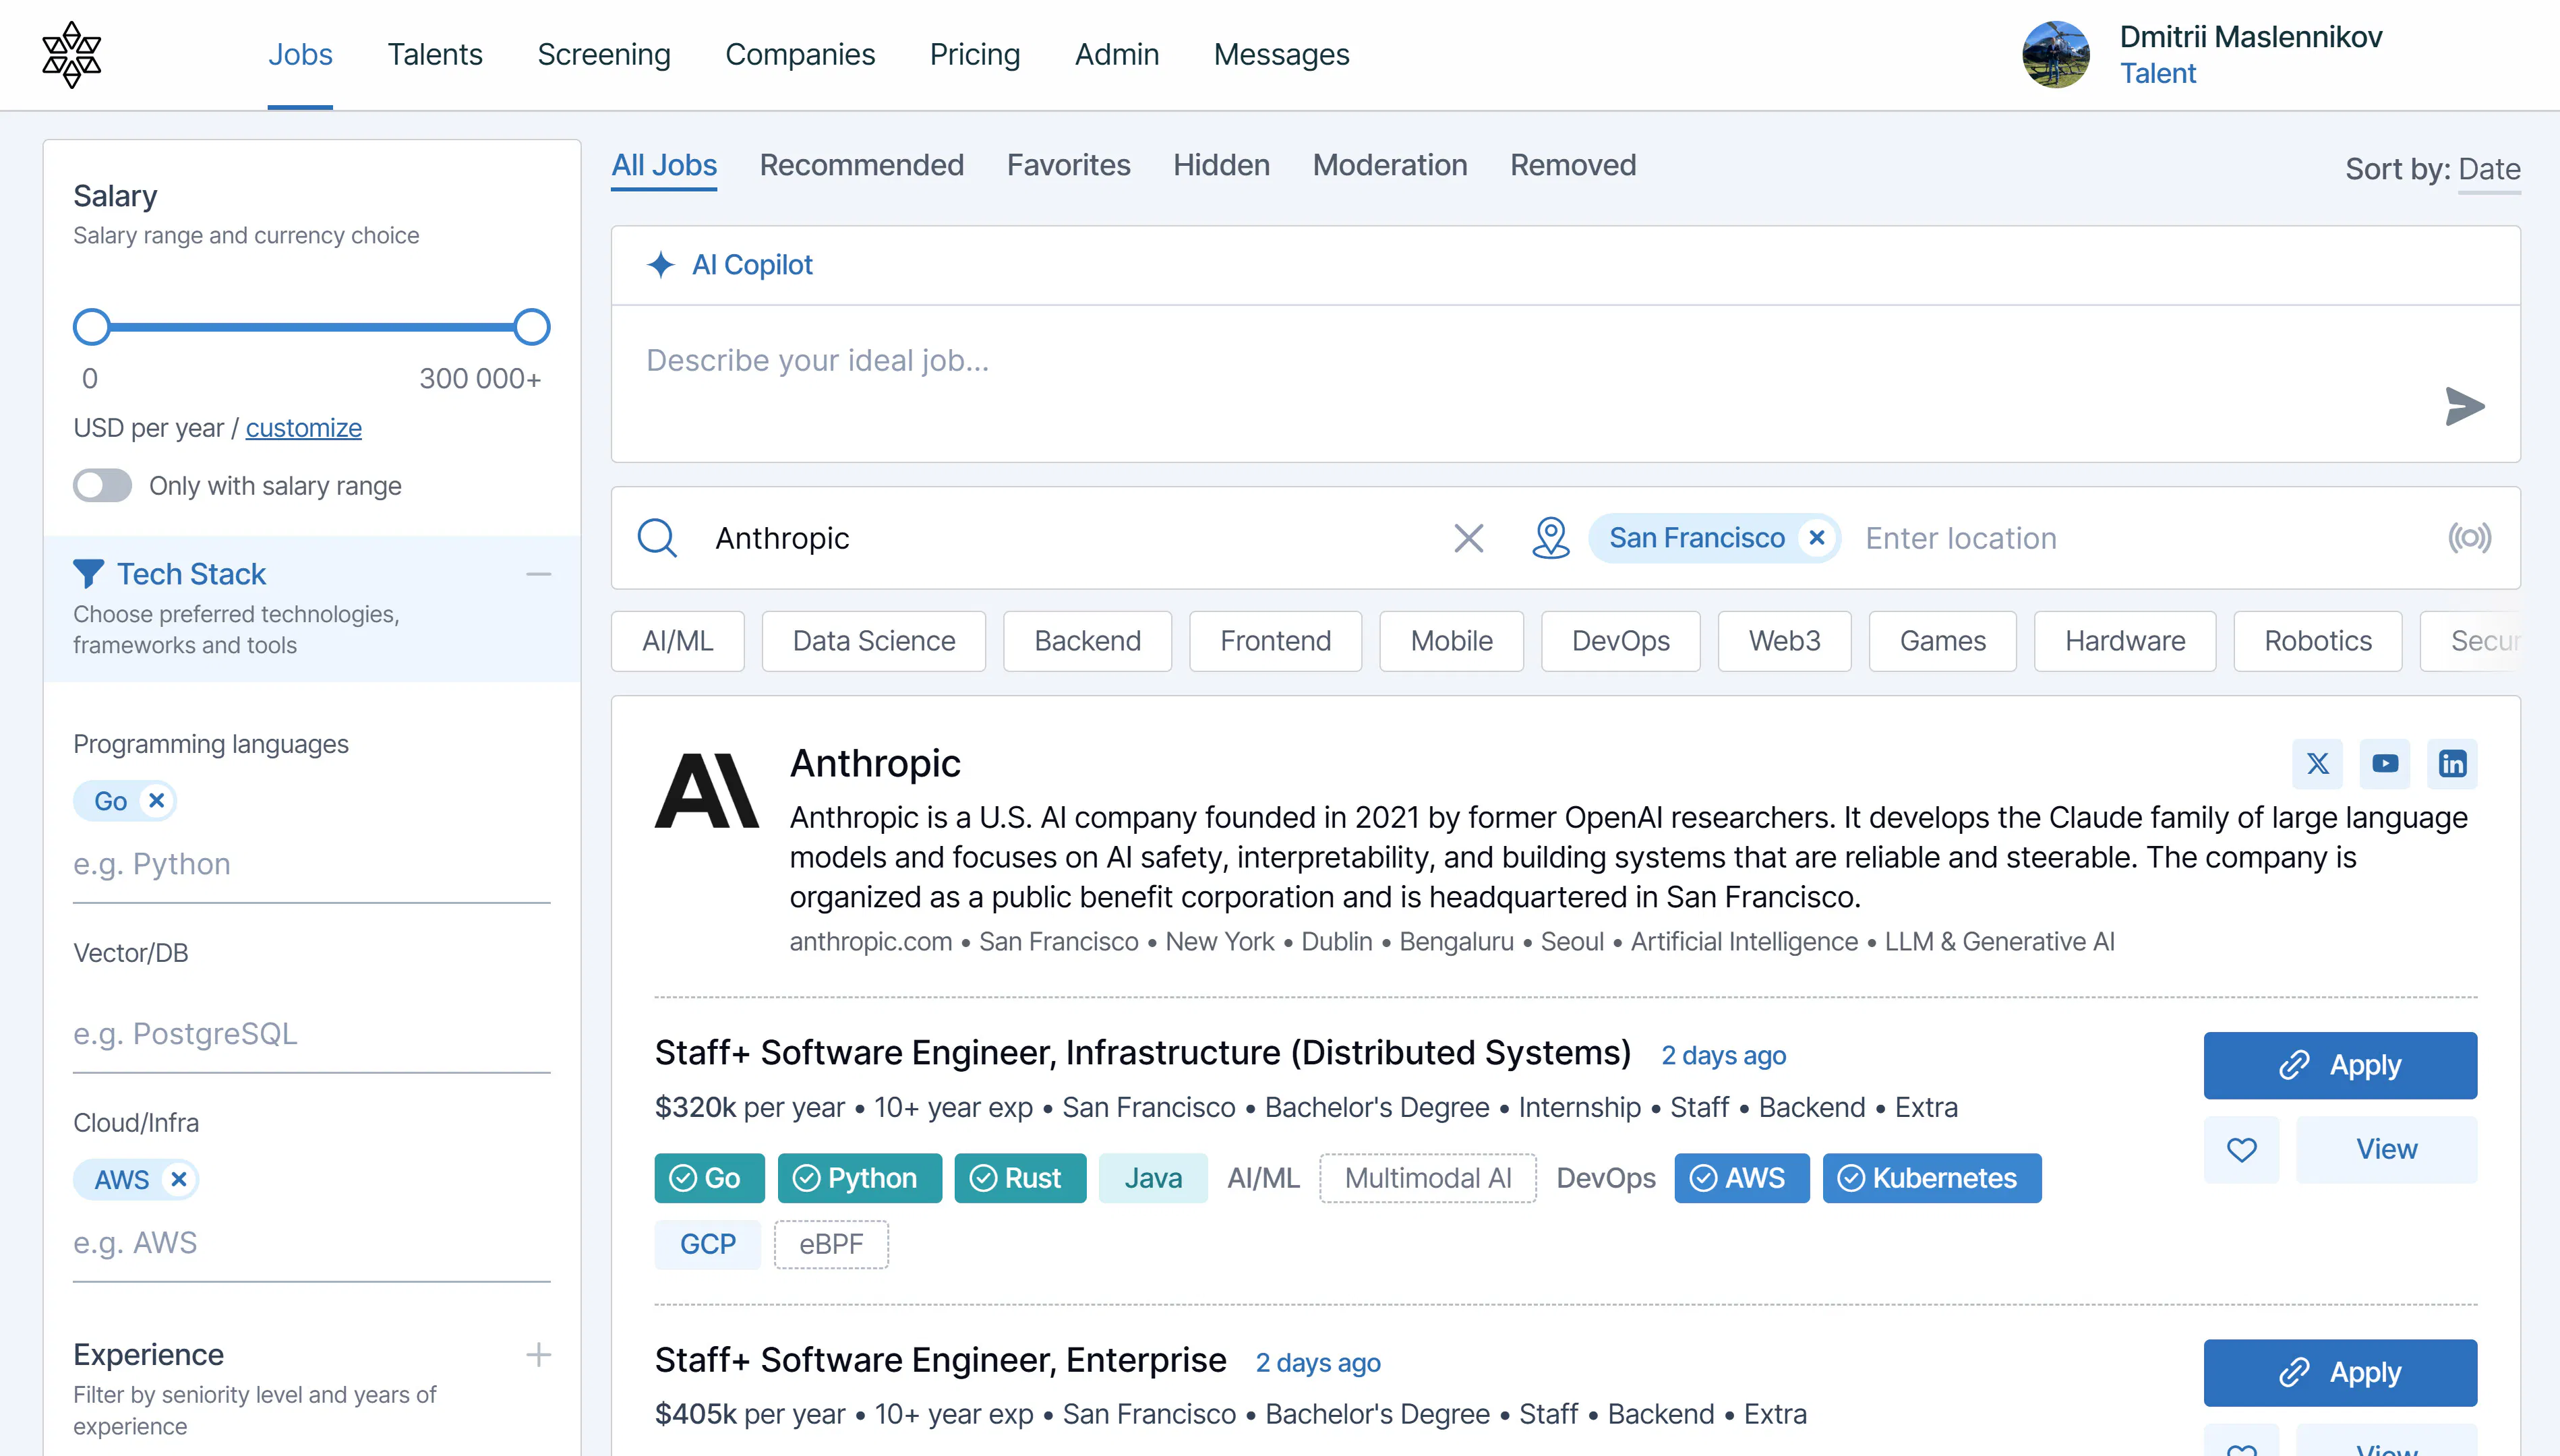Filter by the Frontend category chip
This screenshot has width=2560, height=1456.
coord(1275,641)
